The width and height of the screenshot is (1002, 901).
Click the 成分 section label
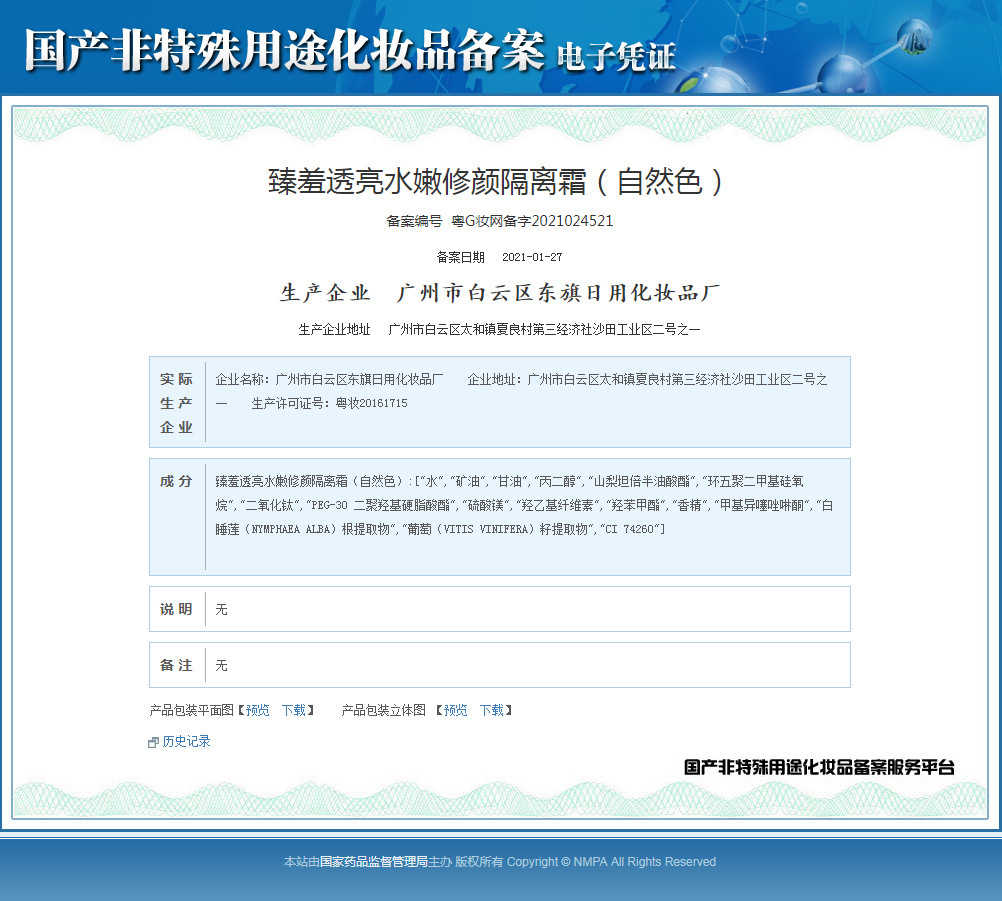(x=176, y=481)
